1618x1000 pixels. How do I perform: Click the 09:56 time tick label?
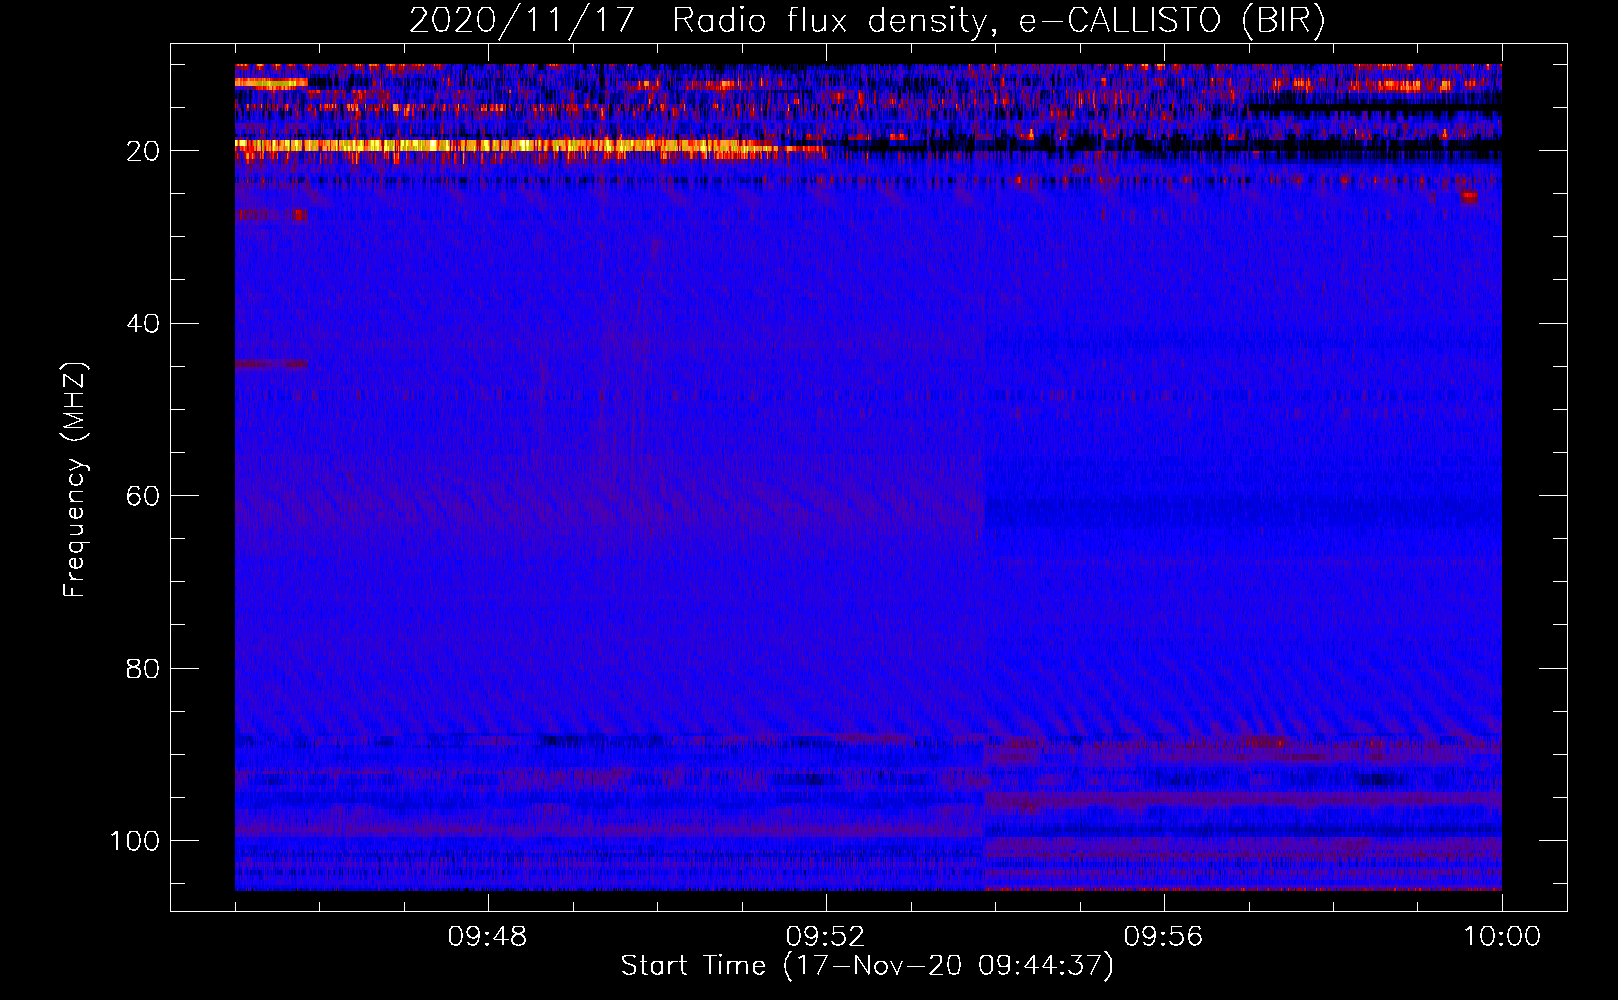[1163, 937]
